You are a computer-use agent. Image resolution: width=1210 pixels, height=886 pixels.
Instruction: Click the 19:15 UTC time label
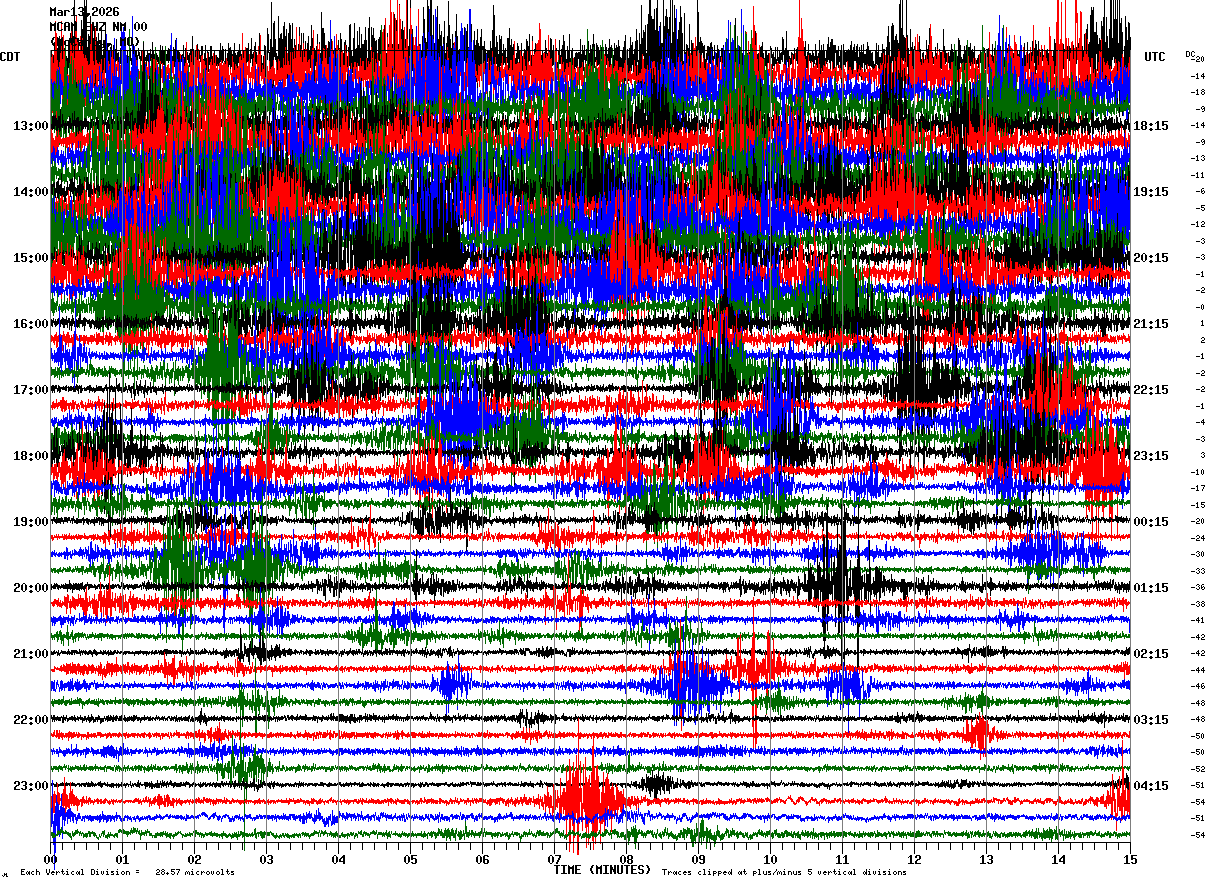pos(1151,192)
